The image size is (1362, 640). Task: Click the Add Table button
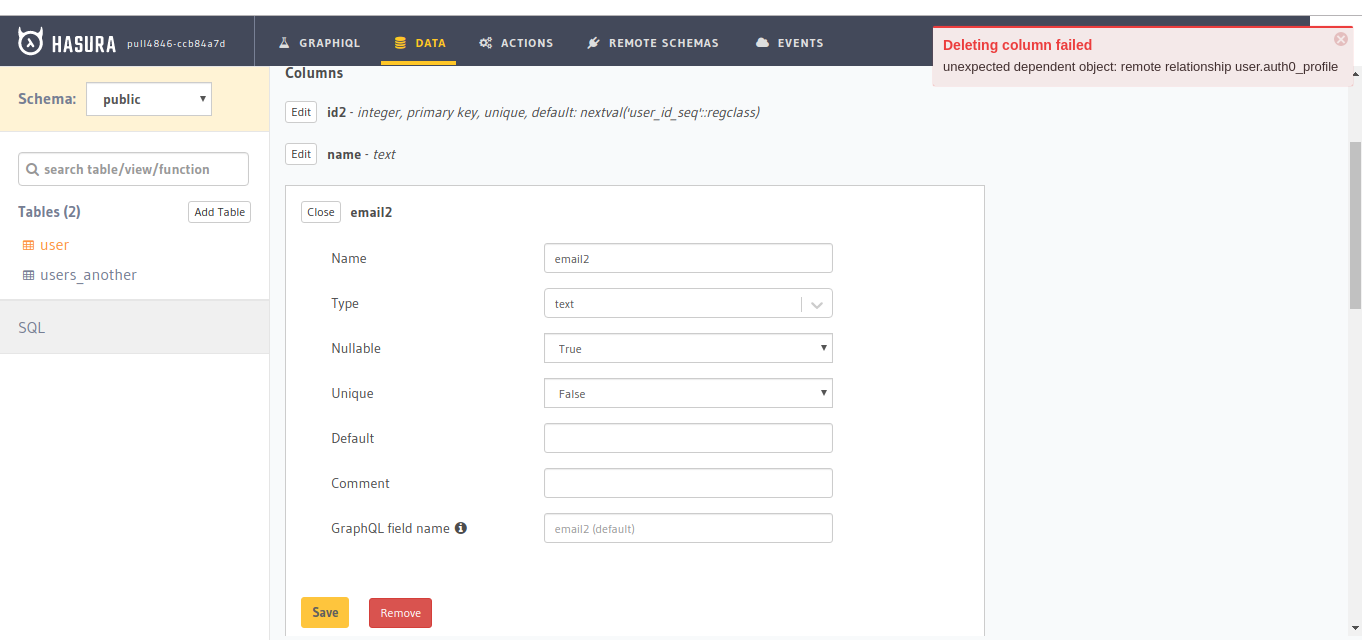[219, 212]
